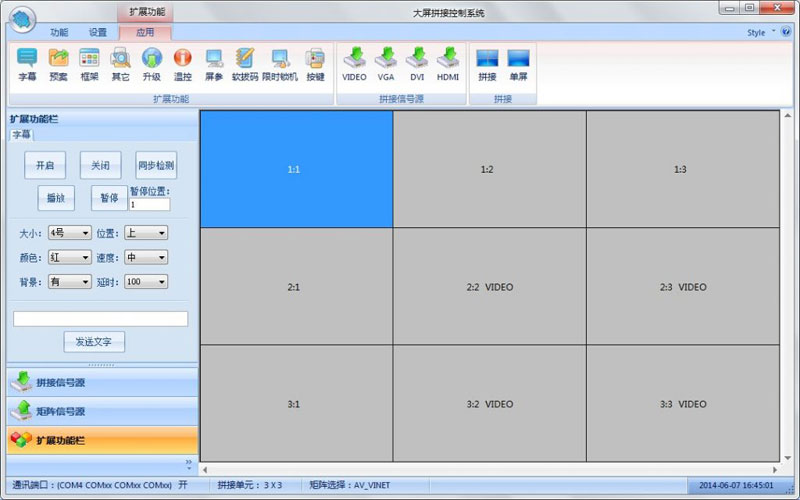800x500 pixels.
Task: Click the help question mark icon
Action: coord(786,32)
